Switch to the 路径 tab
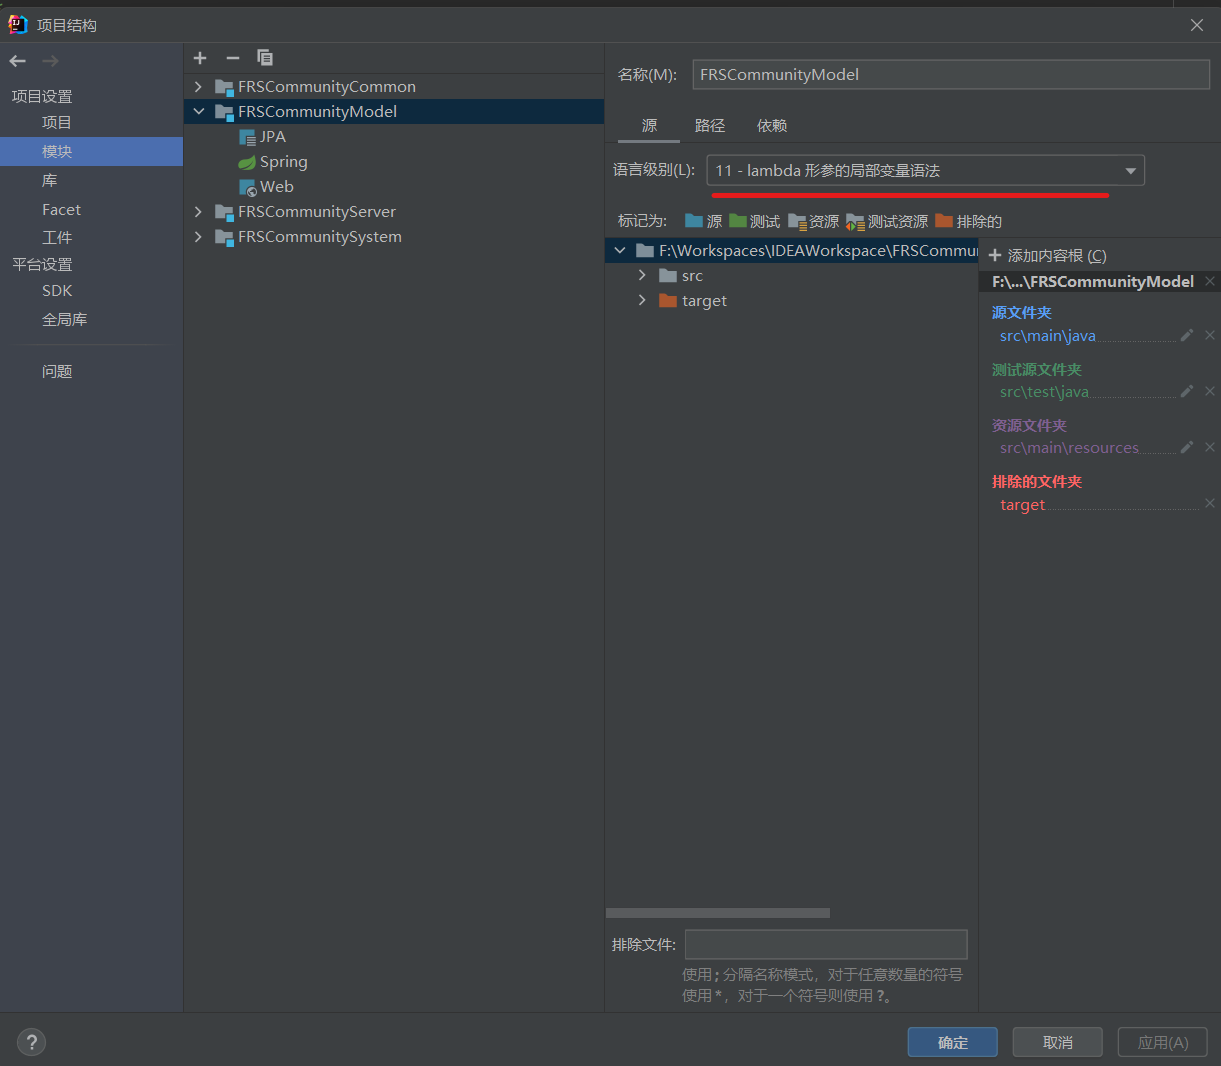Image resolution: width=1221 pixels, height=1066 pixels. (x=710, y=126)
